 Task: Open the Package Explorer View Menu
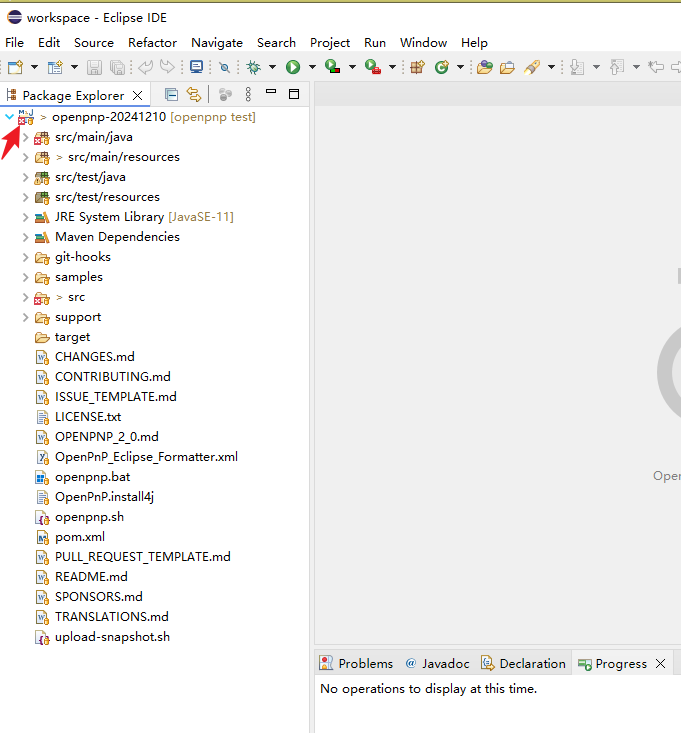248,95
